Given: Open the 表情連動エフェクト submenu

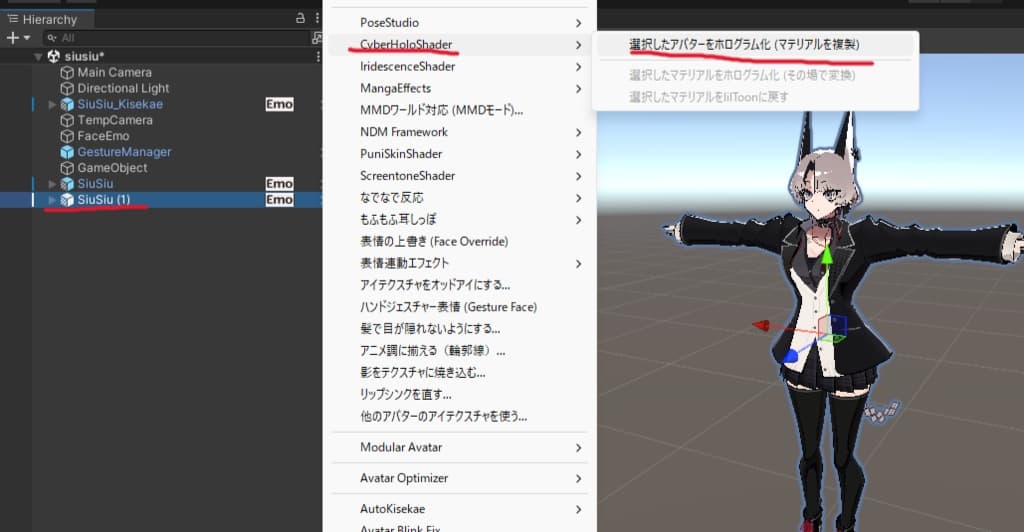Looking at the screenshot, I should (460, 263).
